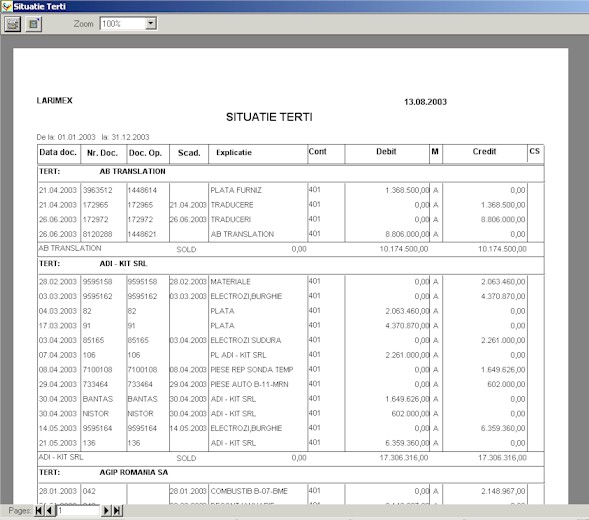Click the 100% zoom combo box
Viewport: 589px width, 520px height.
click(x=128, y=23)
